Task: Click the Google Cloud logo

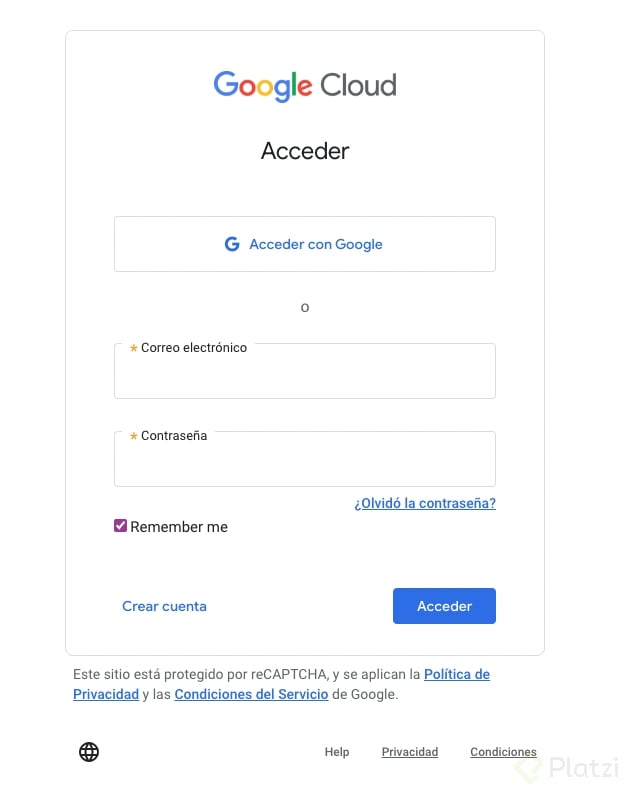Action: coord(305,85)
